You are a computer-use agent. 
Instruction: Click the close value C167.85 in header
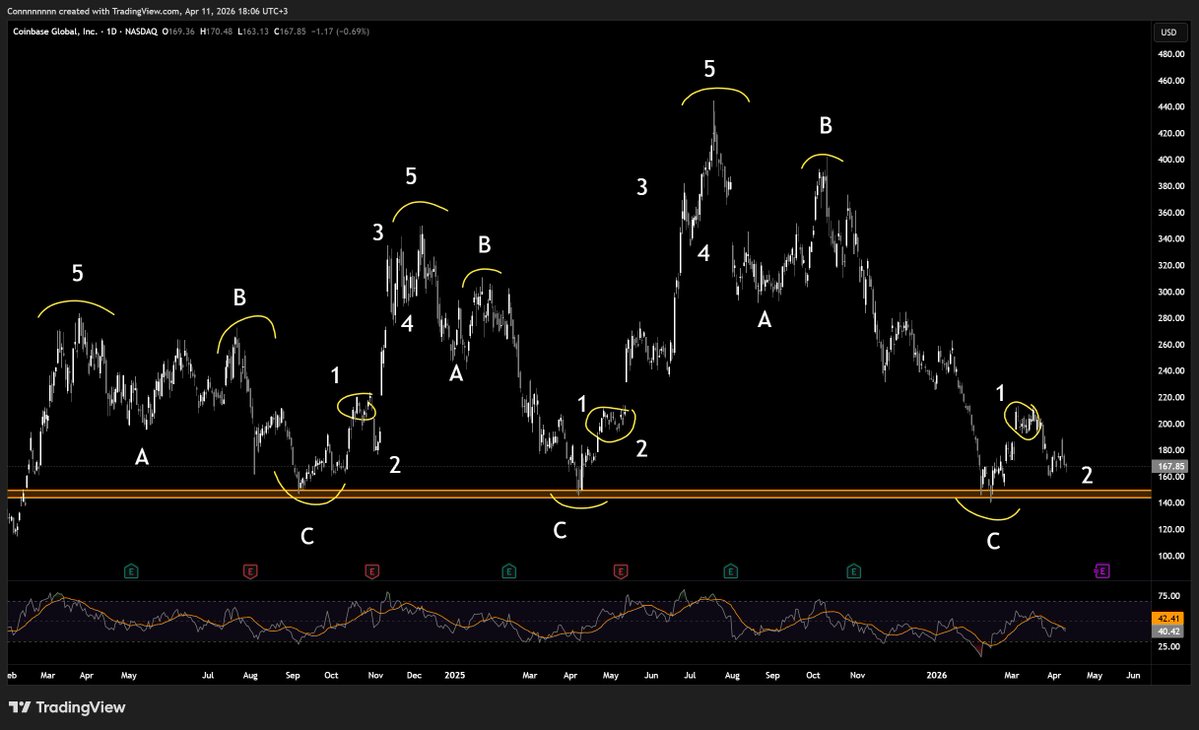coord(290,31)
